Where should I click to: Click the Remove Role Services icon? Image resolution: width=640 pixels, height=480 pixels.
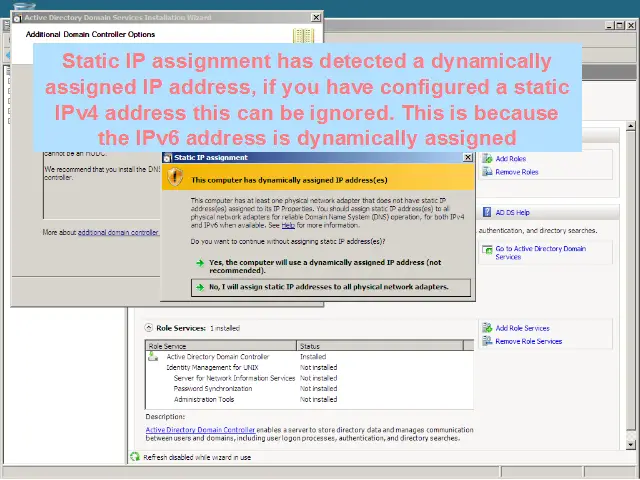point(487,341)
